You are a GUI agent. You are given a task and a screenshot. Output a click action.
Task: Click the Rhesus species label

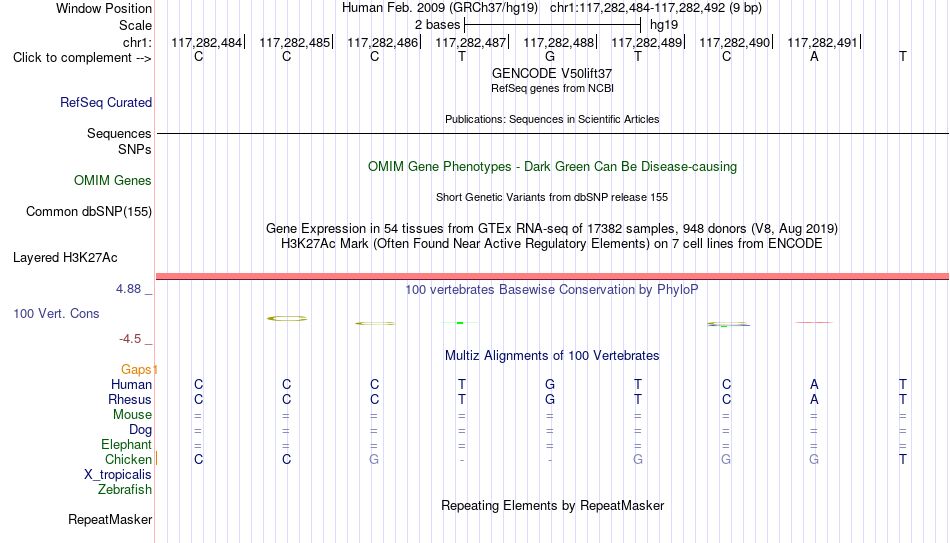pyautogui.click(x=130, y=399)
